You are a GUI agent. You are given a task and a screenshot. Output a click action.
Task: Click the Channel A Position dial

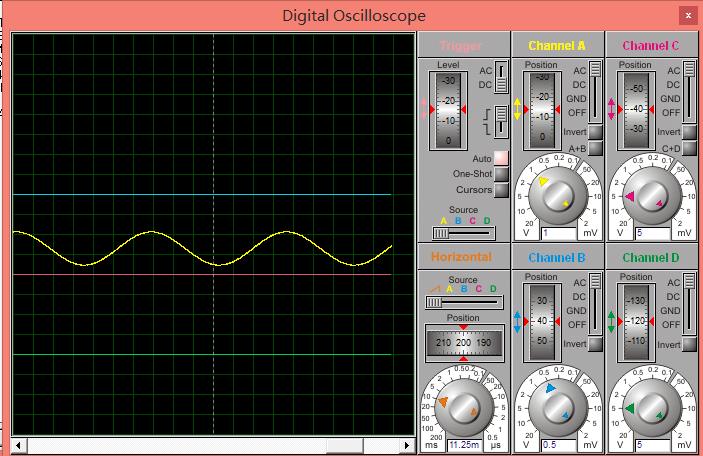pyautogui.click(x=542, y=110)
